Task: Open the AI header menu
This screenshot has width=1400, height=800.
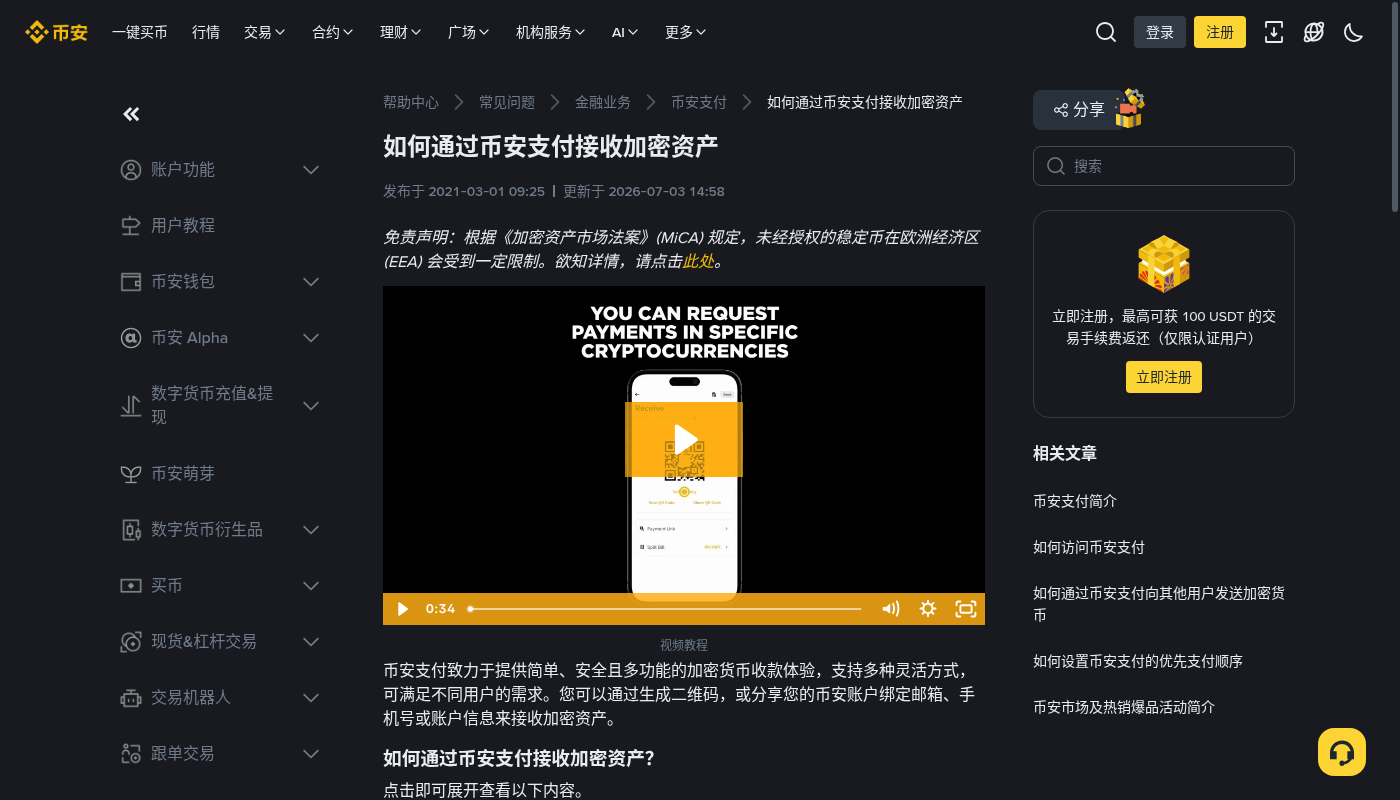Action: tap(625, 32)
